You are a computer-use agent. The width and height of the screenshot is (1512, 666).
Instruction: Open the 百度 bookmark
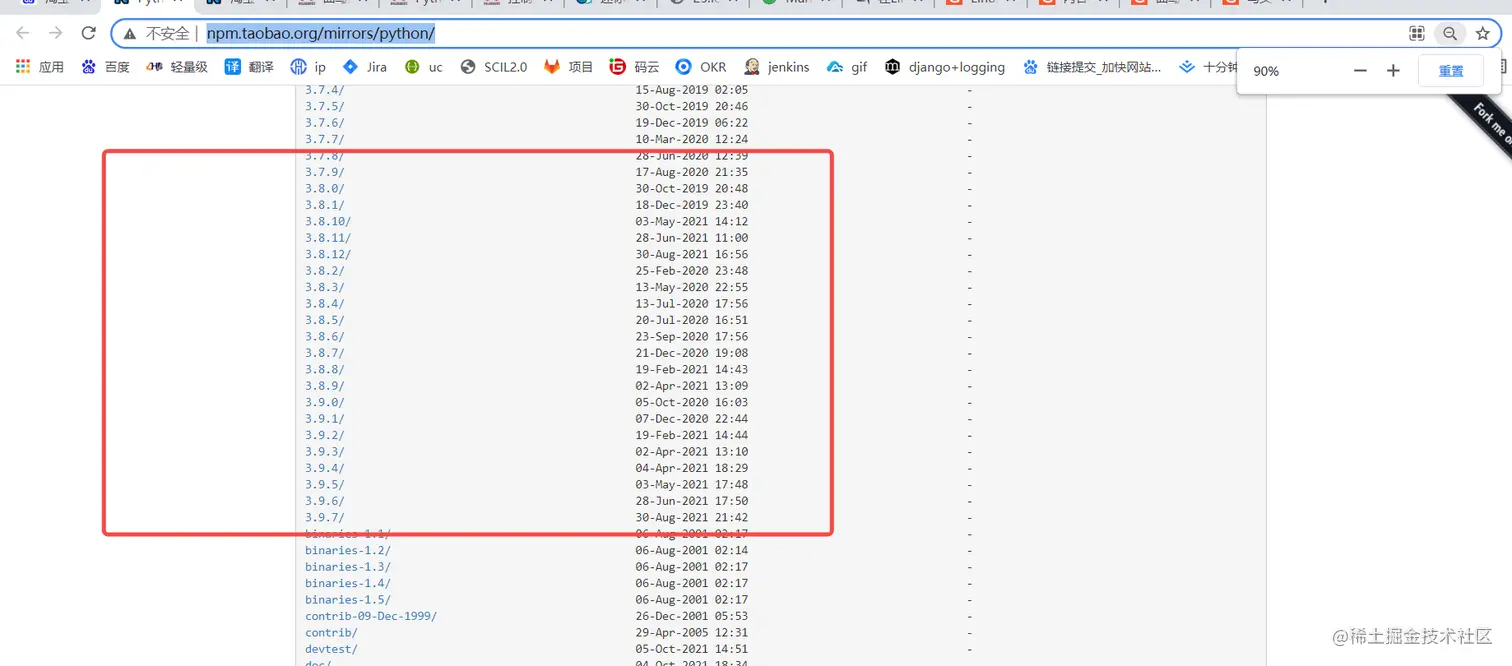click(106, 67)
